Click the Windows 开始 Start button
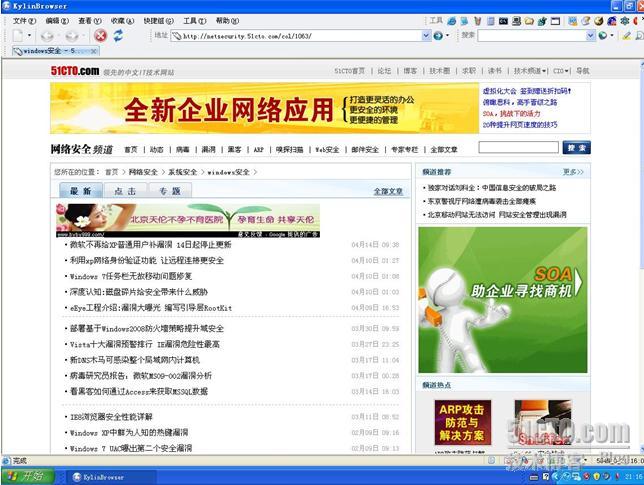The image size is (644, 485). point(28,476)
